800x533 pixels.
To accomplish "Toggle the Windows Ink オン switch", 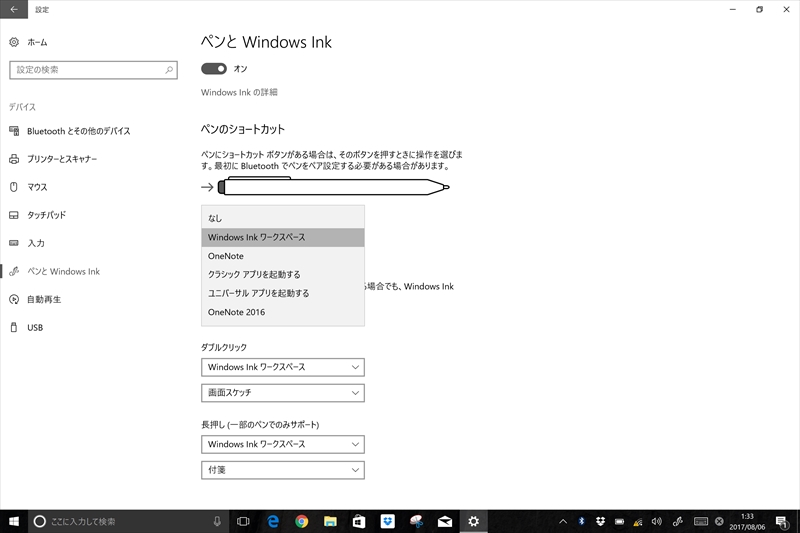I will (214, 69).
